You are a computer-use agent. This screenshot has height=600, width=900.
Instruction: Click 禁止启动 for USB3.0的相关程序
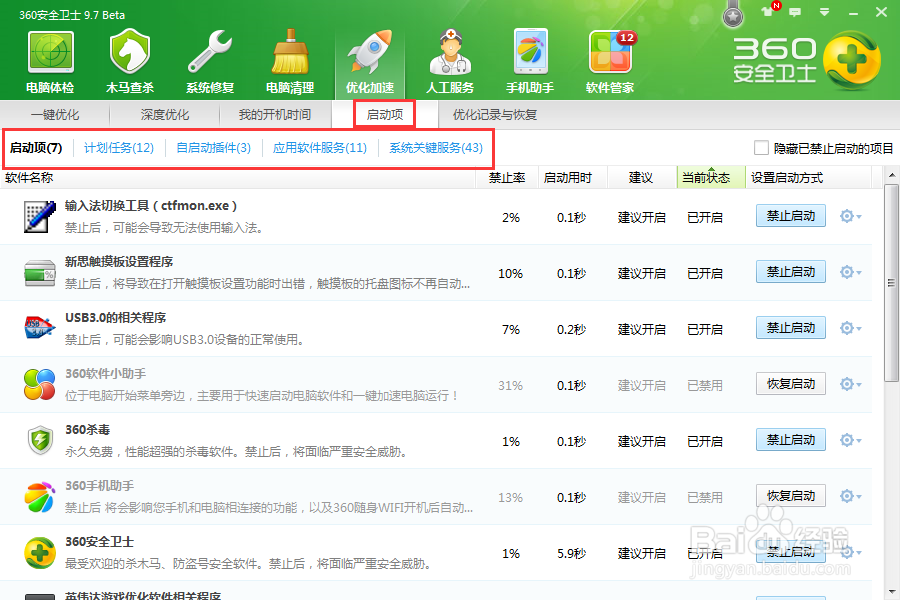tap(791, 328)
